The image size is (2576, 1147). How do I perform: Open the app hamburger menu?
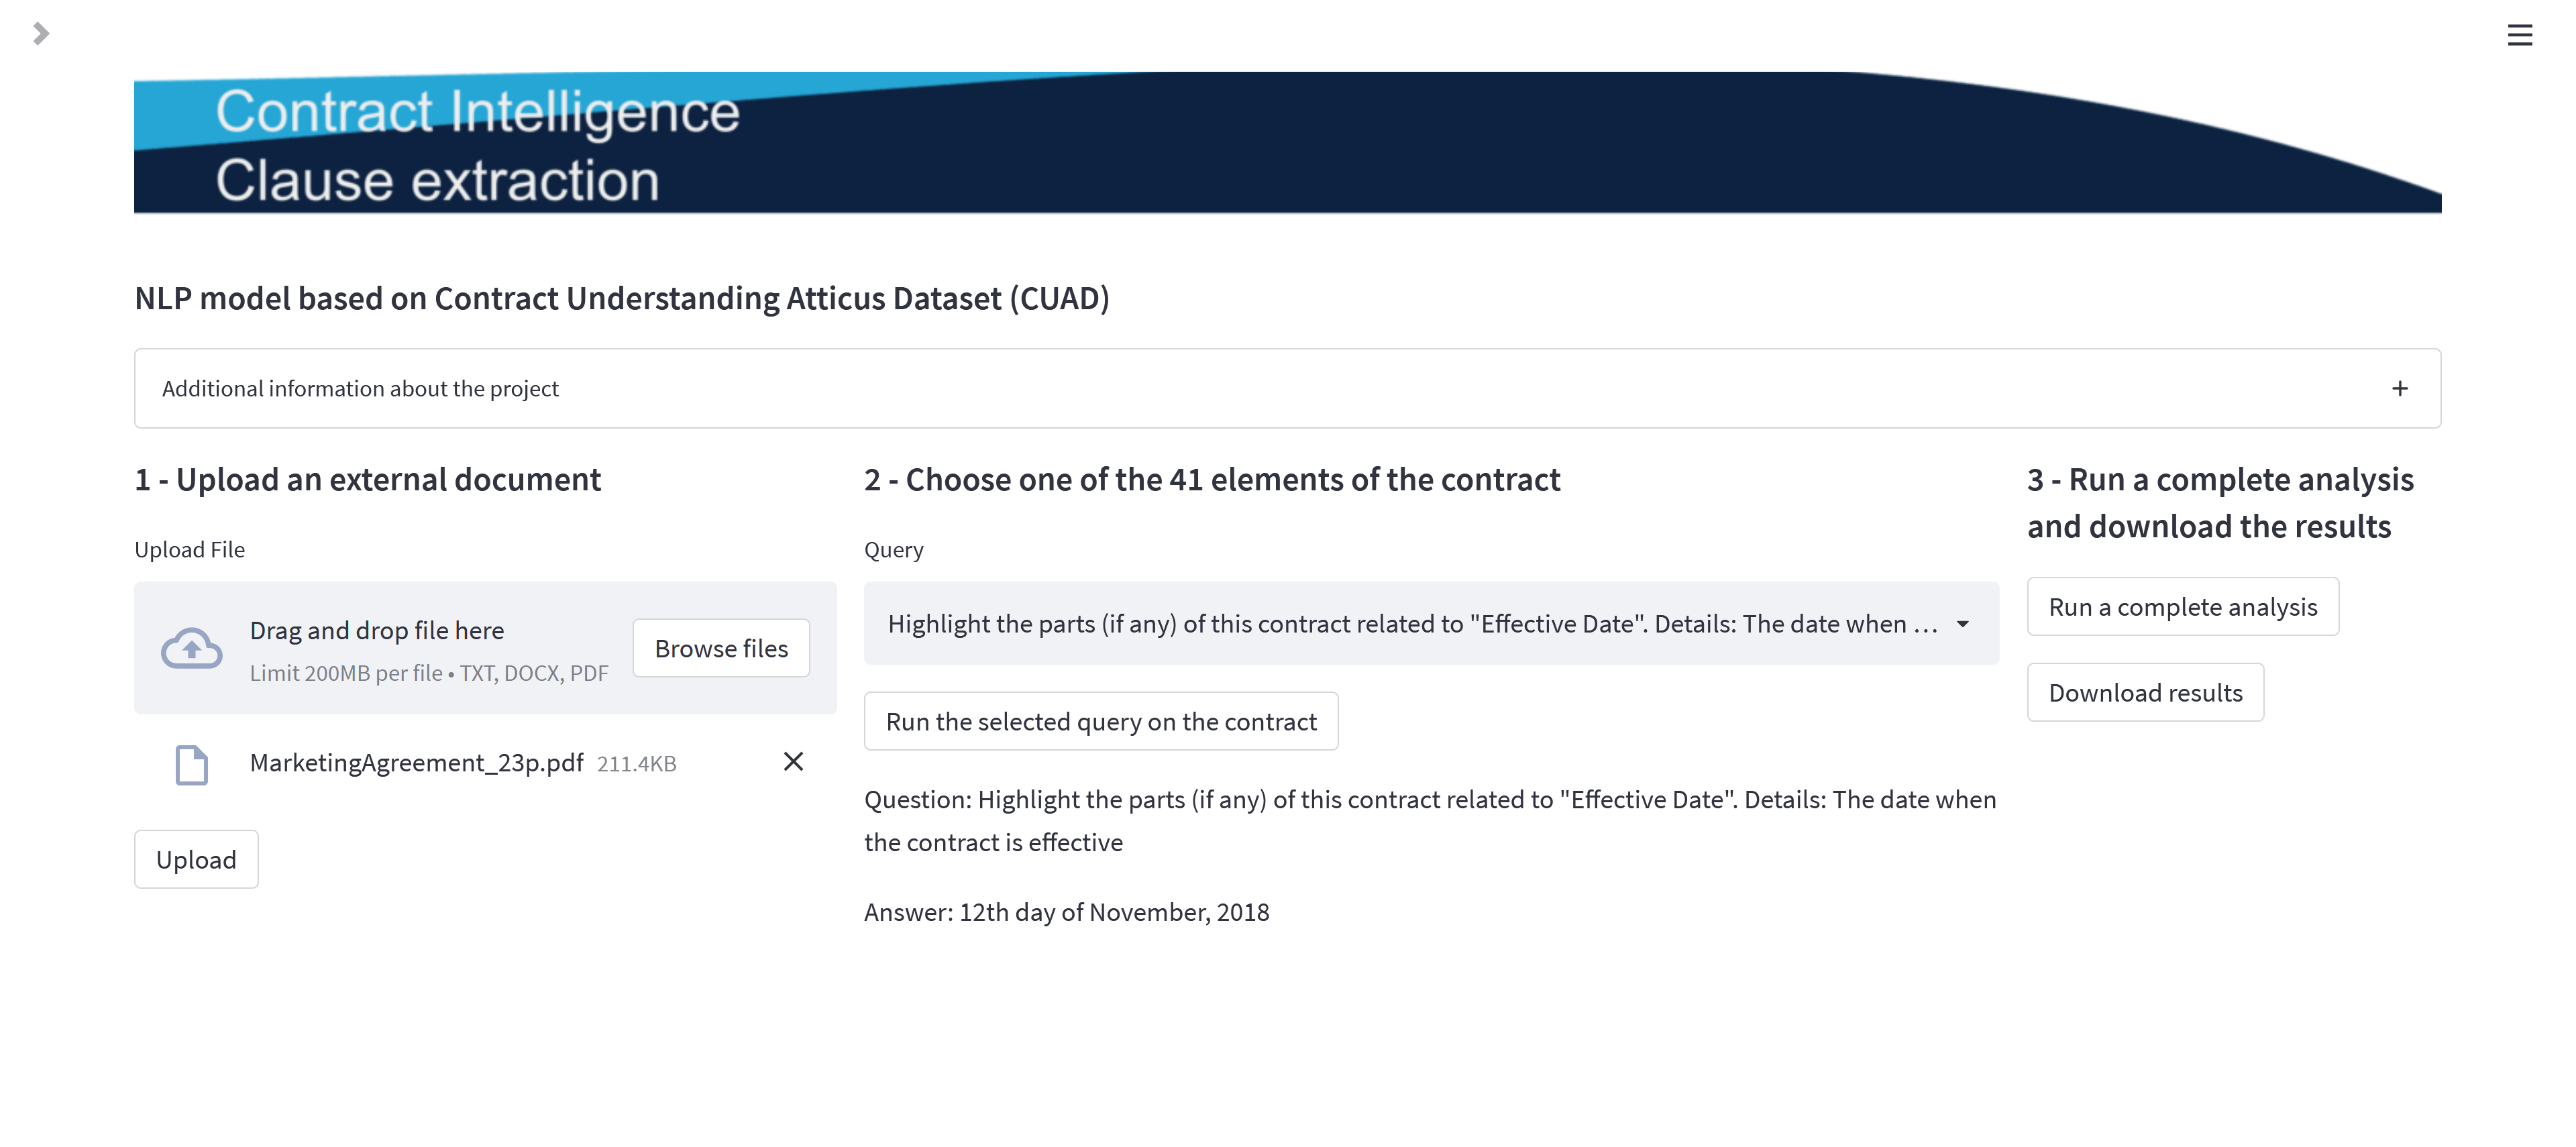tap(2521, 34)
